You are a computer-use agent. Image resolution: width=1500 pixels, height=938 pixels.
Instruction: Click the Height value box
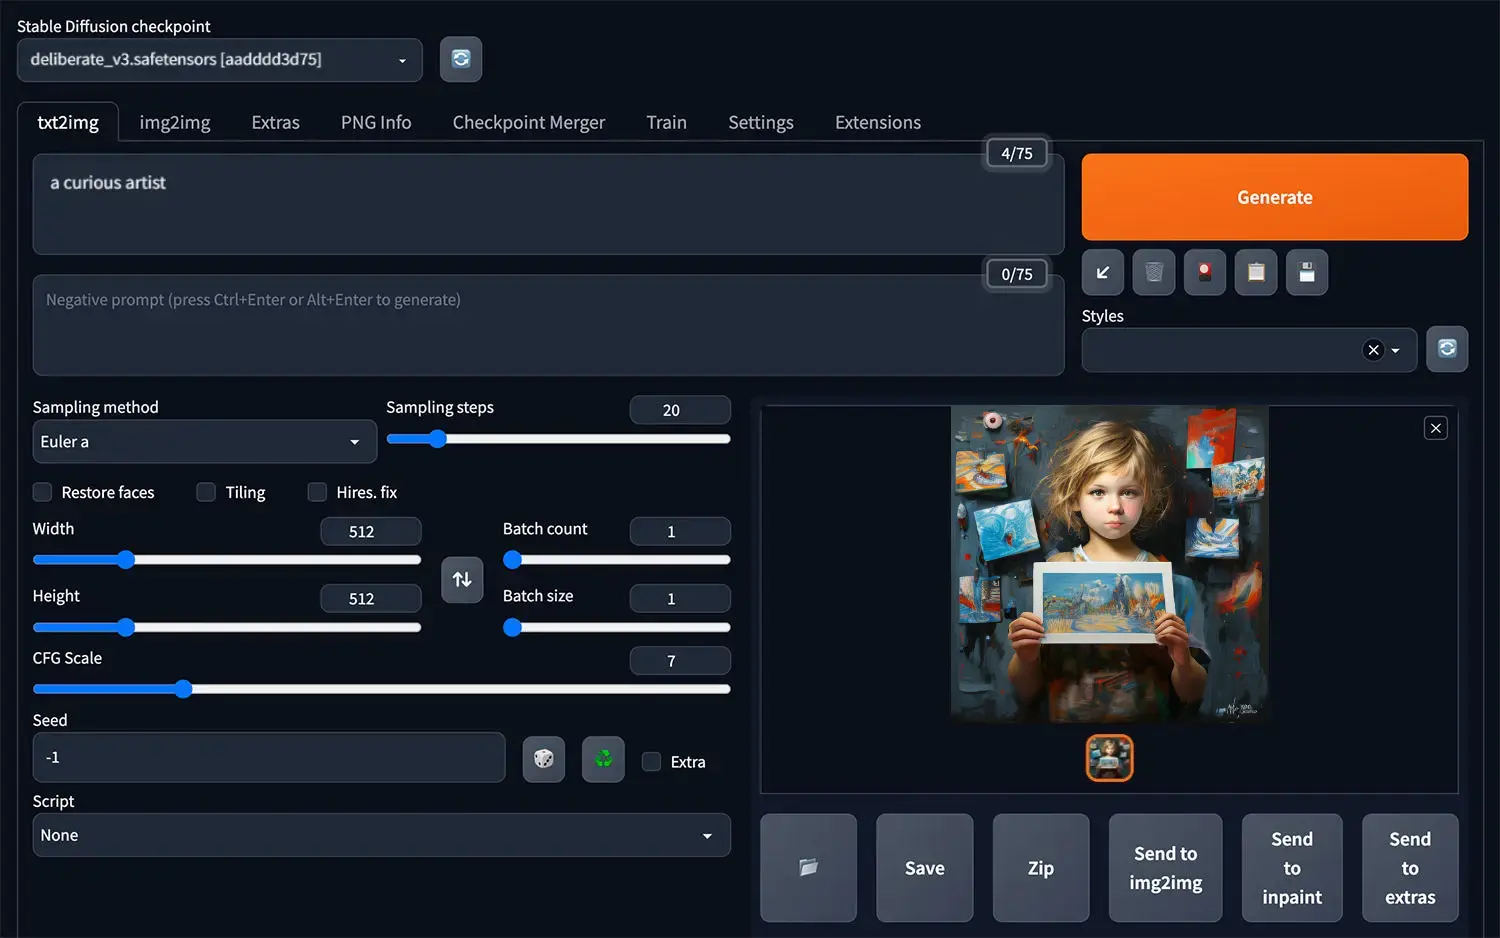point(371,598)
